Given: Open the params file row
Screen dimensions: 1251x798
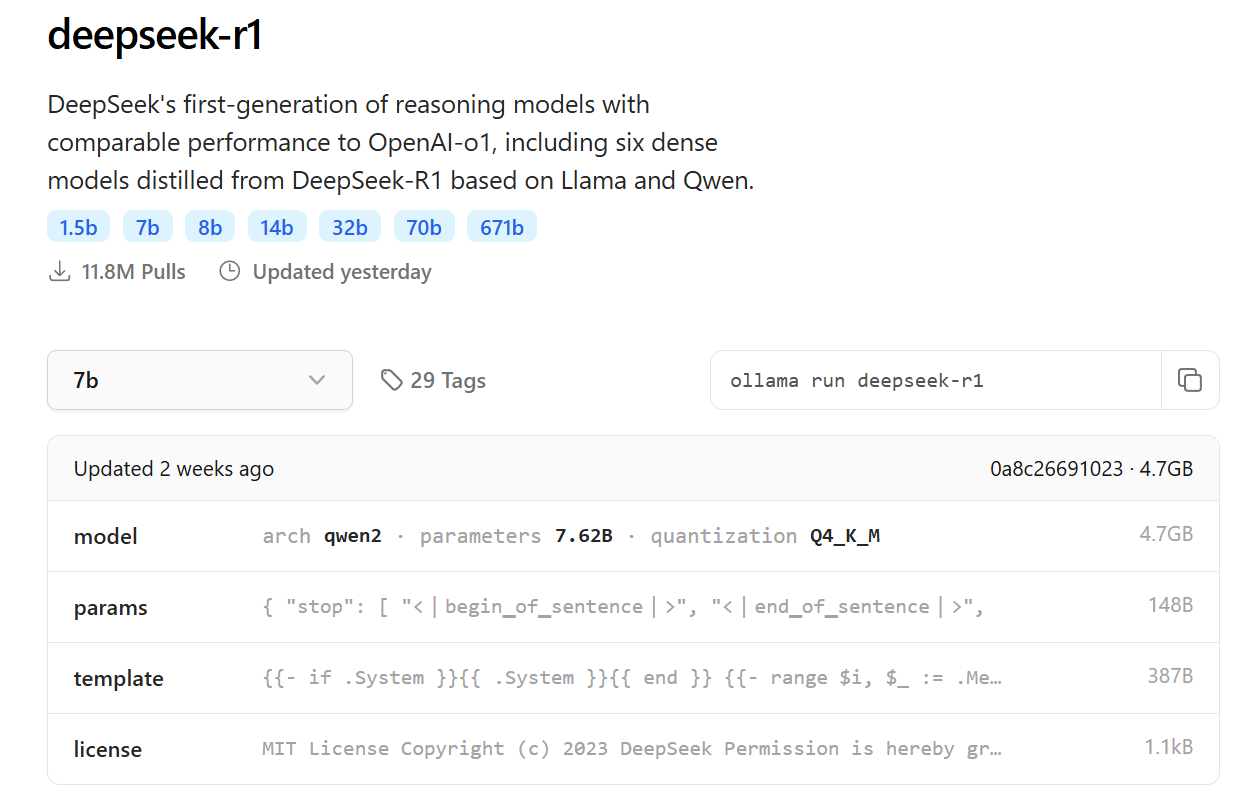Looking at the screenshot, I should (633, 607).
